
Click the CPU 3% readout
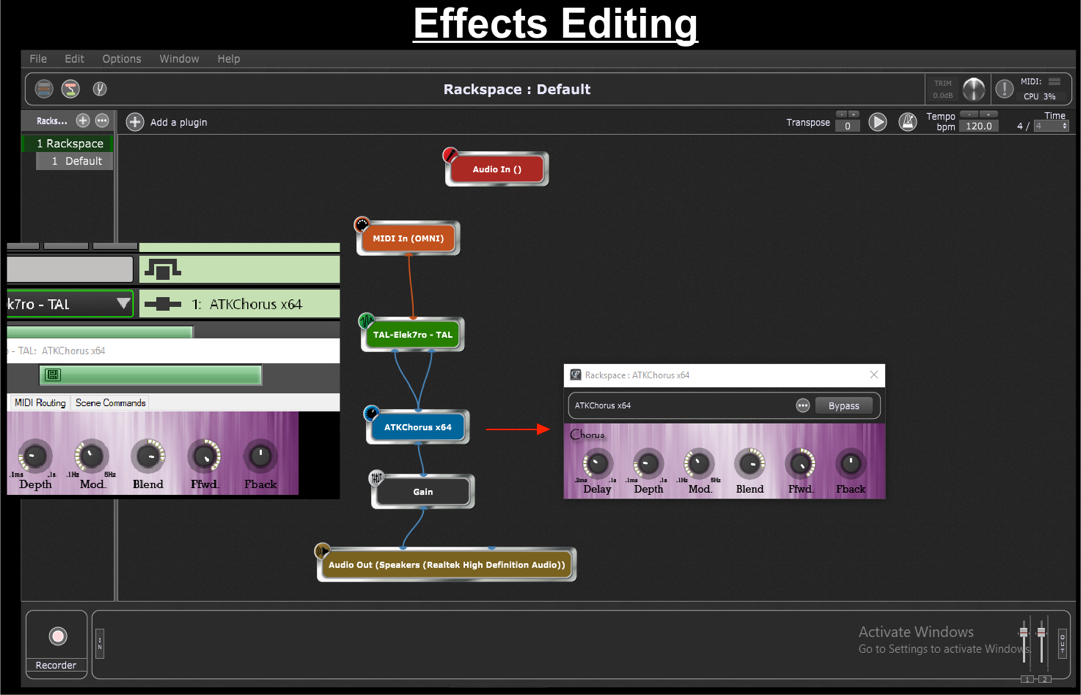tap(1040, 97)
